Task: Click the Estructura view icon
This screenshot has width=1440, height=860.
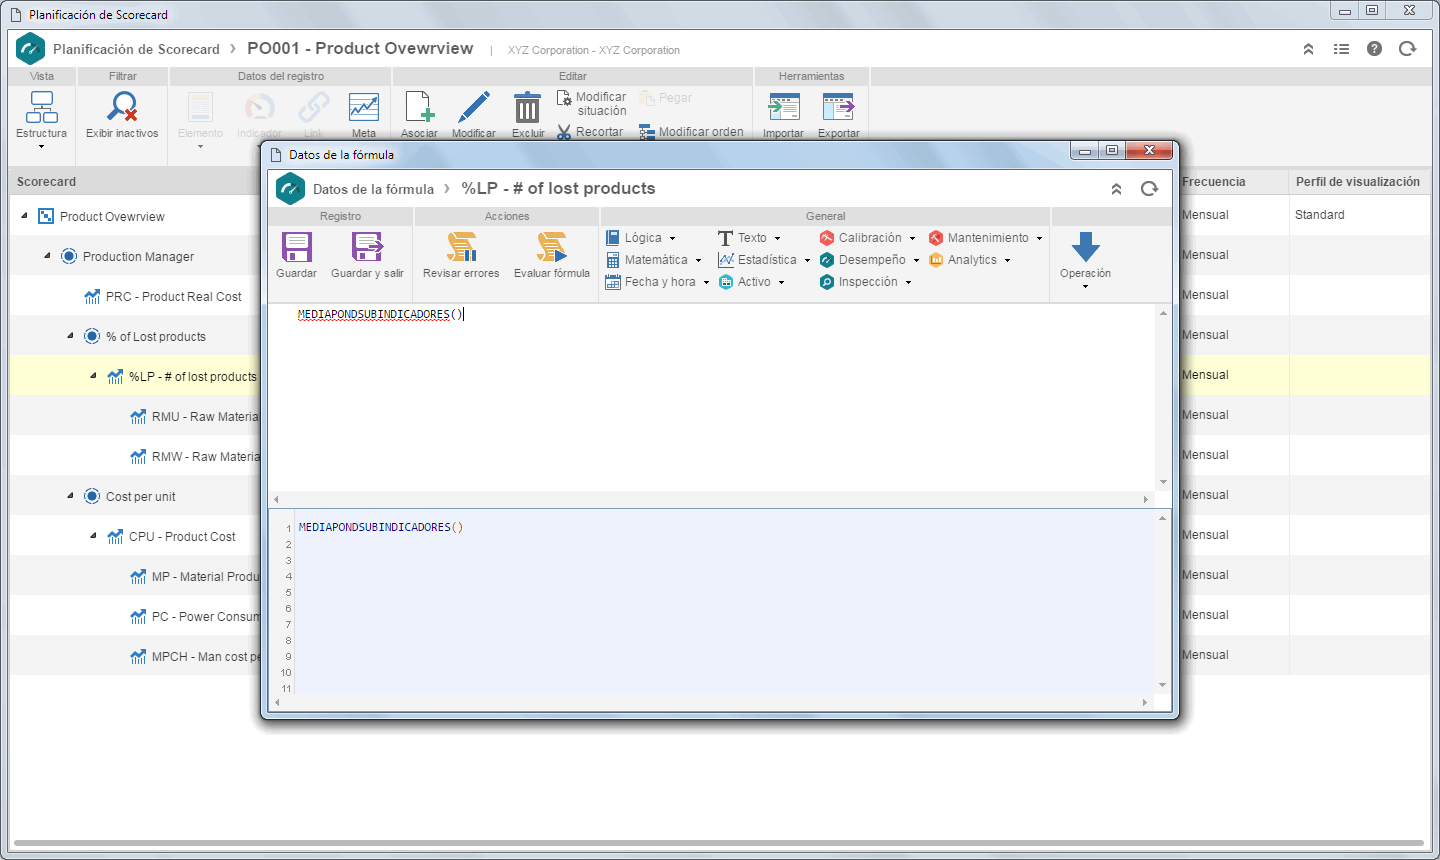Action: pos(42,107)
